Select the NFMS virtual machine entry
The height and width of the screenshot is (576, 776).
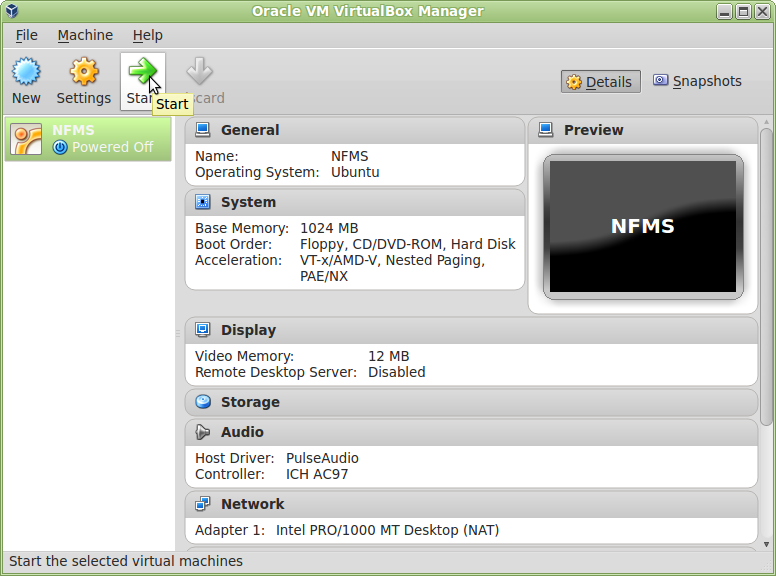(x=88, y=139)
